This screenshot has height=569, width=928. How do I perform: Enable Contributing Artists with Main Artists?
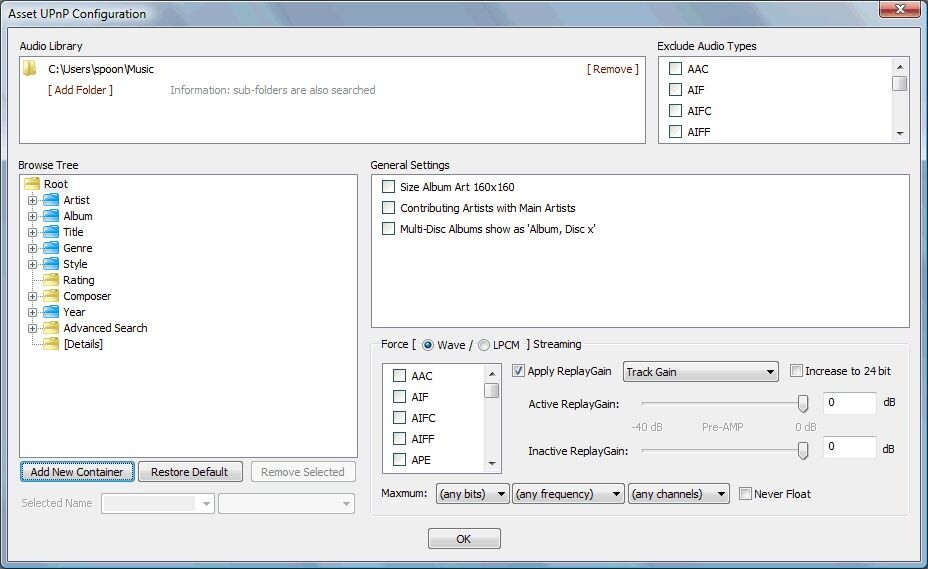[388, 208]
